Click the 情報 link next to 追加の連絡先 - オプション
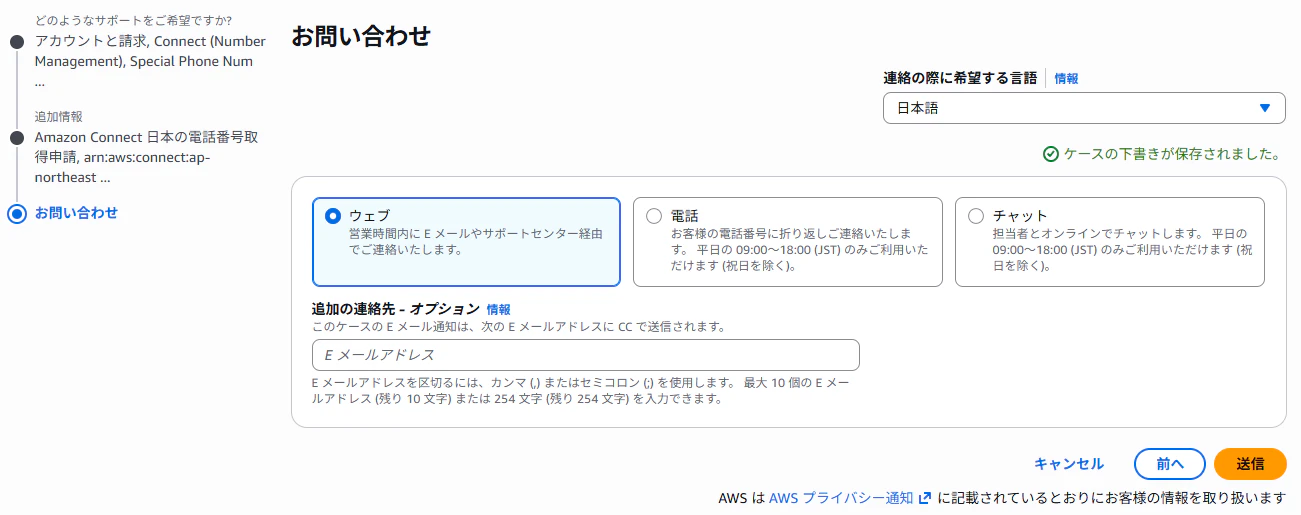The width and height of the screenshot is (1301, 515). [x=499, y=310]
